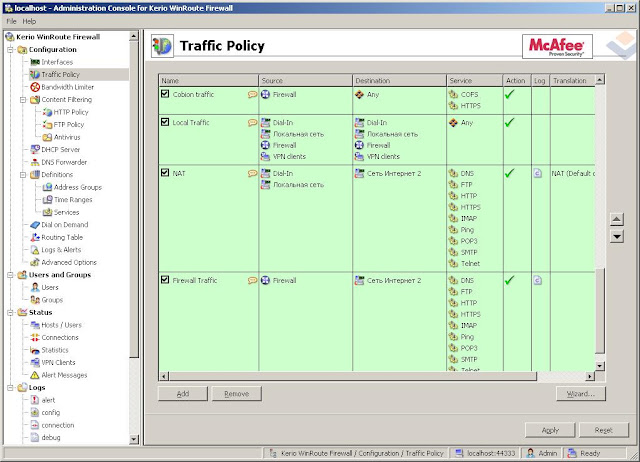Click the NAT rule log icon
640x462 pixels.
coord(538,173)
